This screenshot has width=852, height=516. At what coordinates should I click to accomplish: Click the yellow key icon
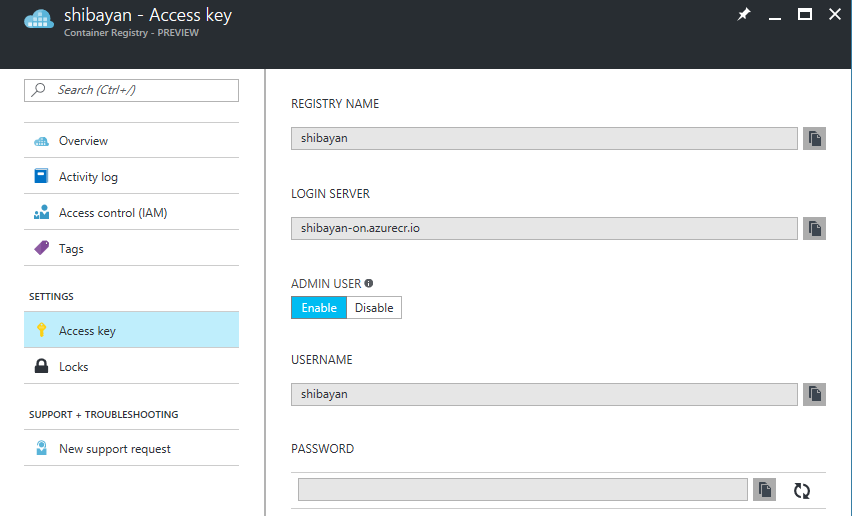coord(41,330)
